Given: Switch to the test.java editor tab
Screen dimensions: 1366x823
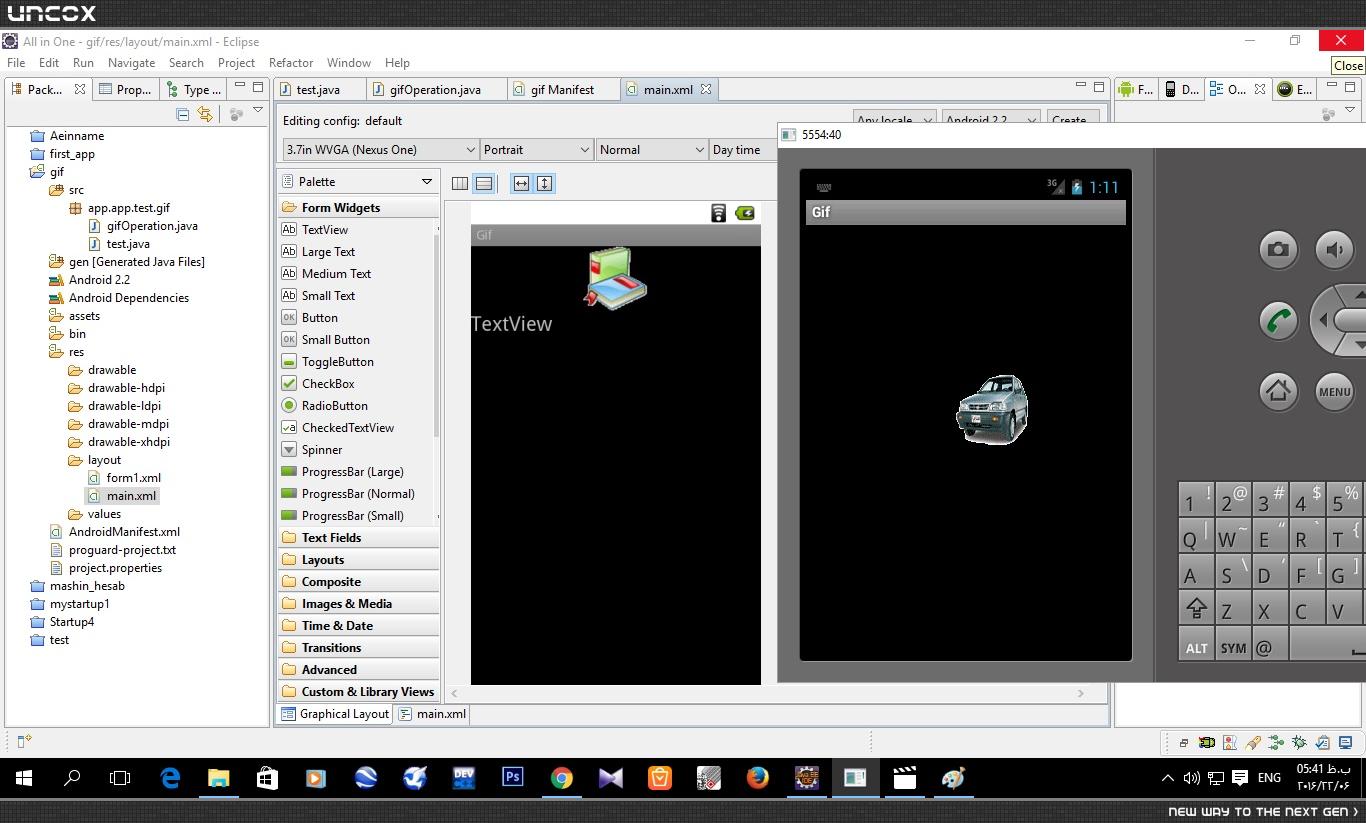Looking at the screenshot, I should click(x=320, y=89).
